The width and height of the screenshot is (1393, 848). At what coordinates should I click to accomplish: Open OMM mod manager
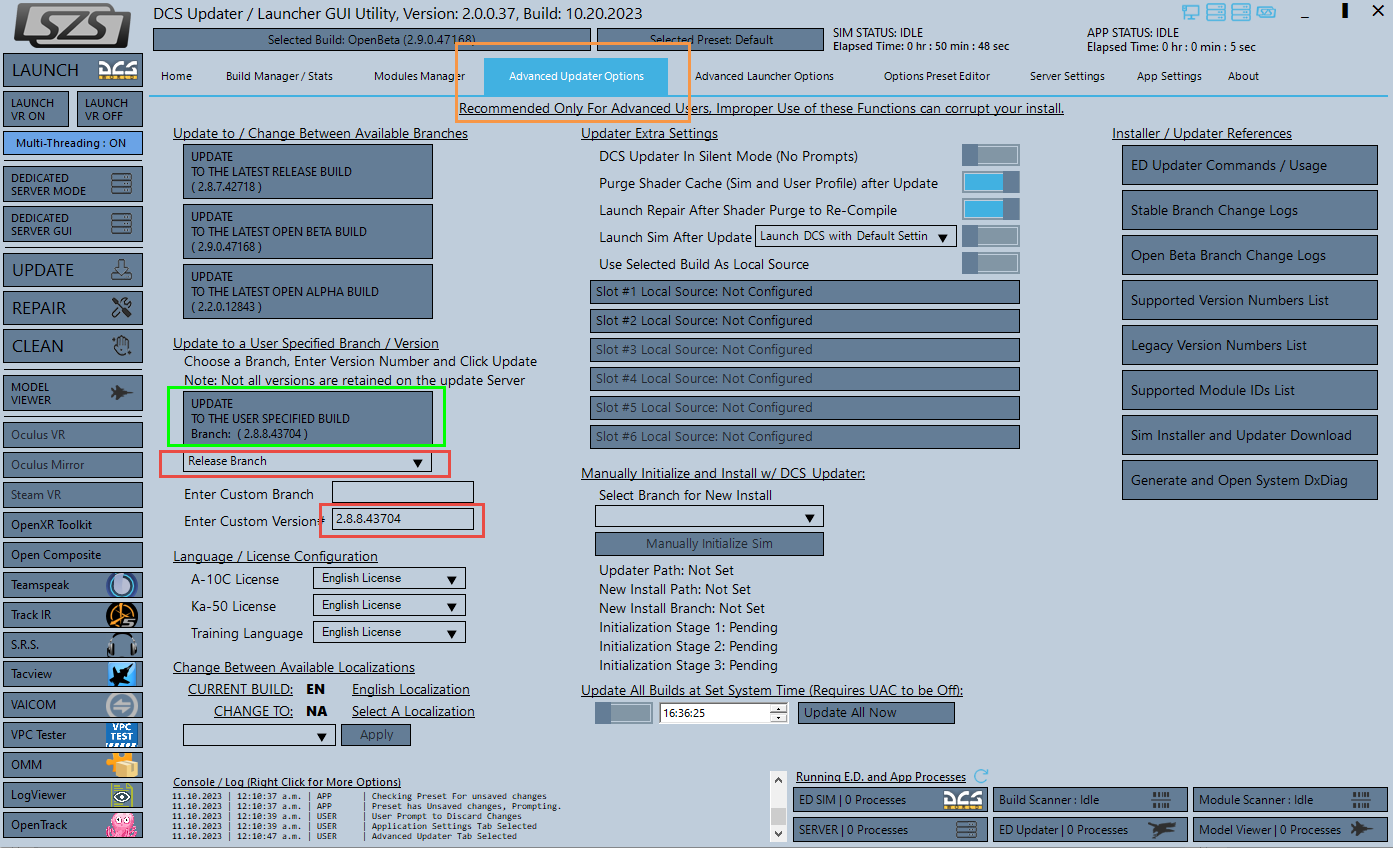[x=73, y=764]
